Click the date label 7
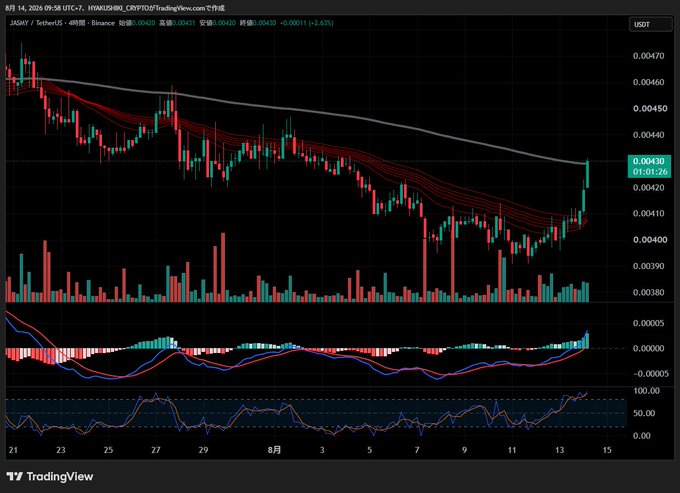The image size is (680, 493). pyautogui.click(x=417, y=450)
